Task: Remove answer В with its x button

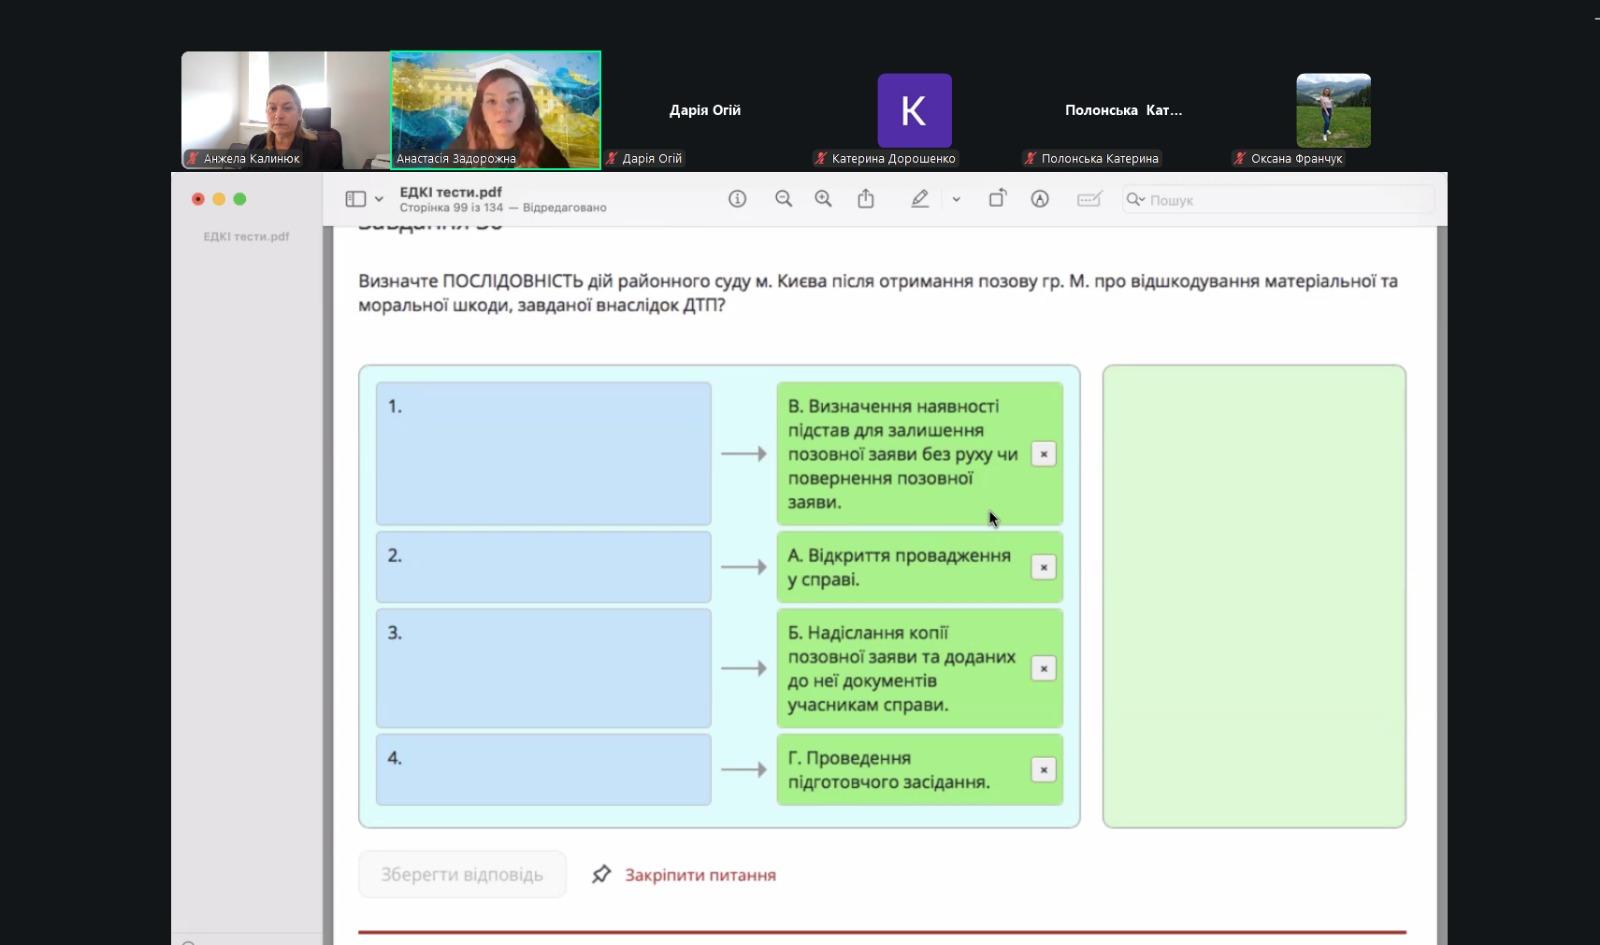Action: [x=1043, y=454]
